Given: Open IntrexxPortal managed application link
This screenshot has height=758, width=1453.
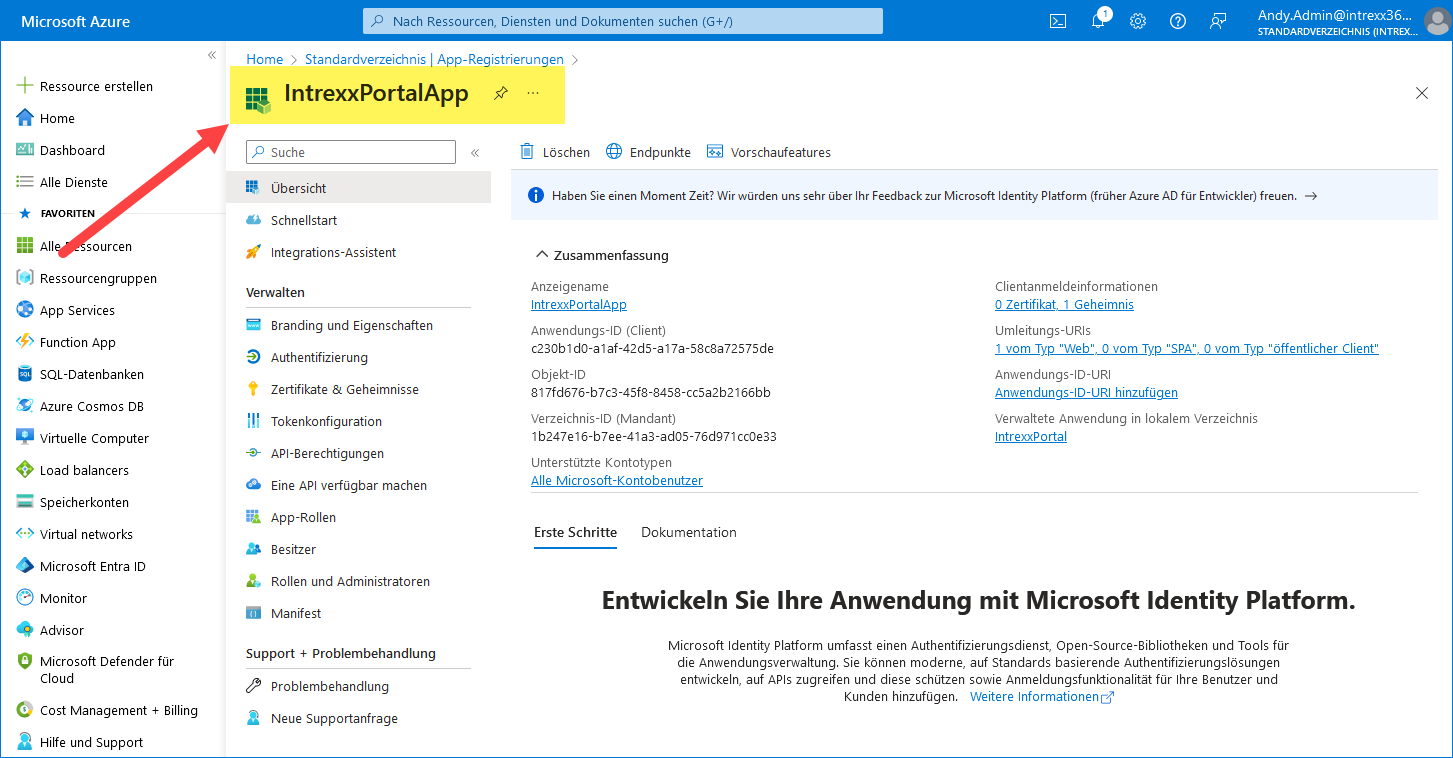Looking at the screenshot, I should pyautogui.click(x=1031, y=437).
